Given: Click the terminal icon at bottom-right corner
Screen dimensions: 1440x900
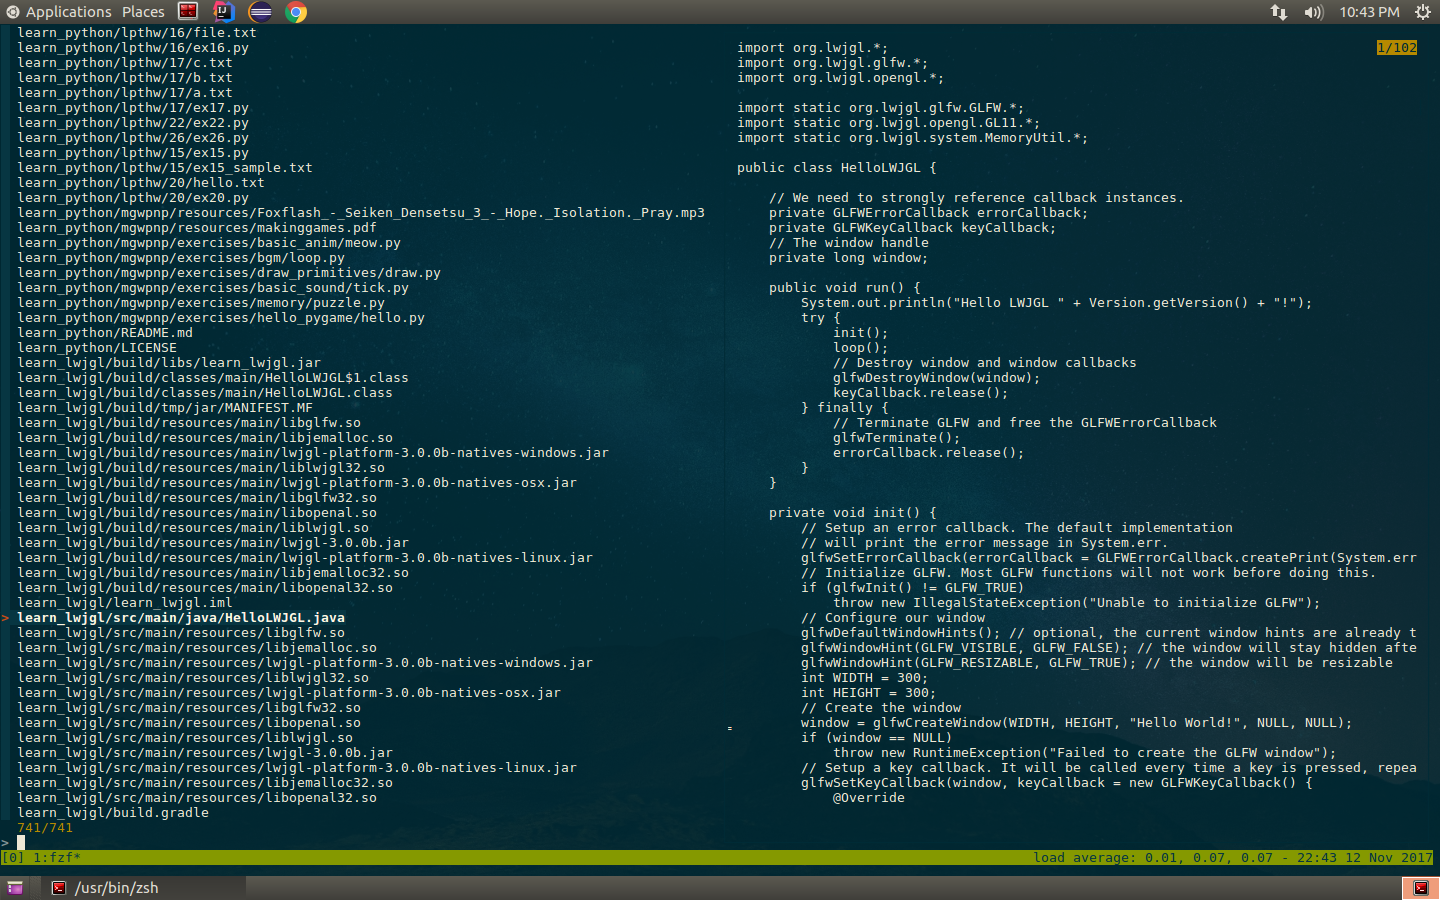Looking at the screenshot, I should pyautogui.click(x=1420, y=888).
